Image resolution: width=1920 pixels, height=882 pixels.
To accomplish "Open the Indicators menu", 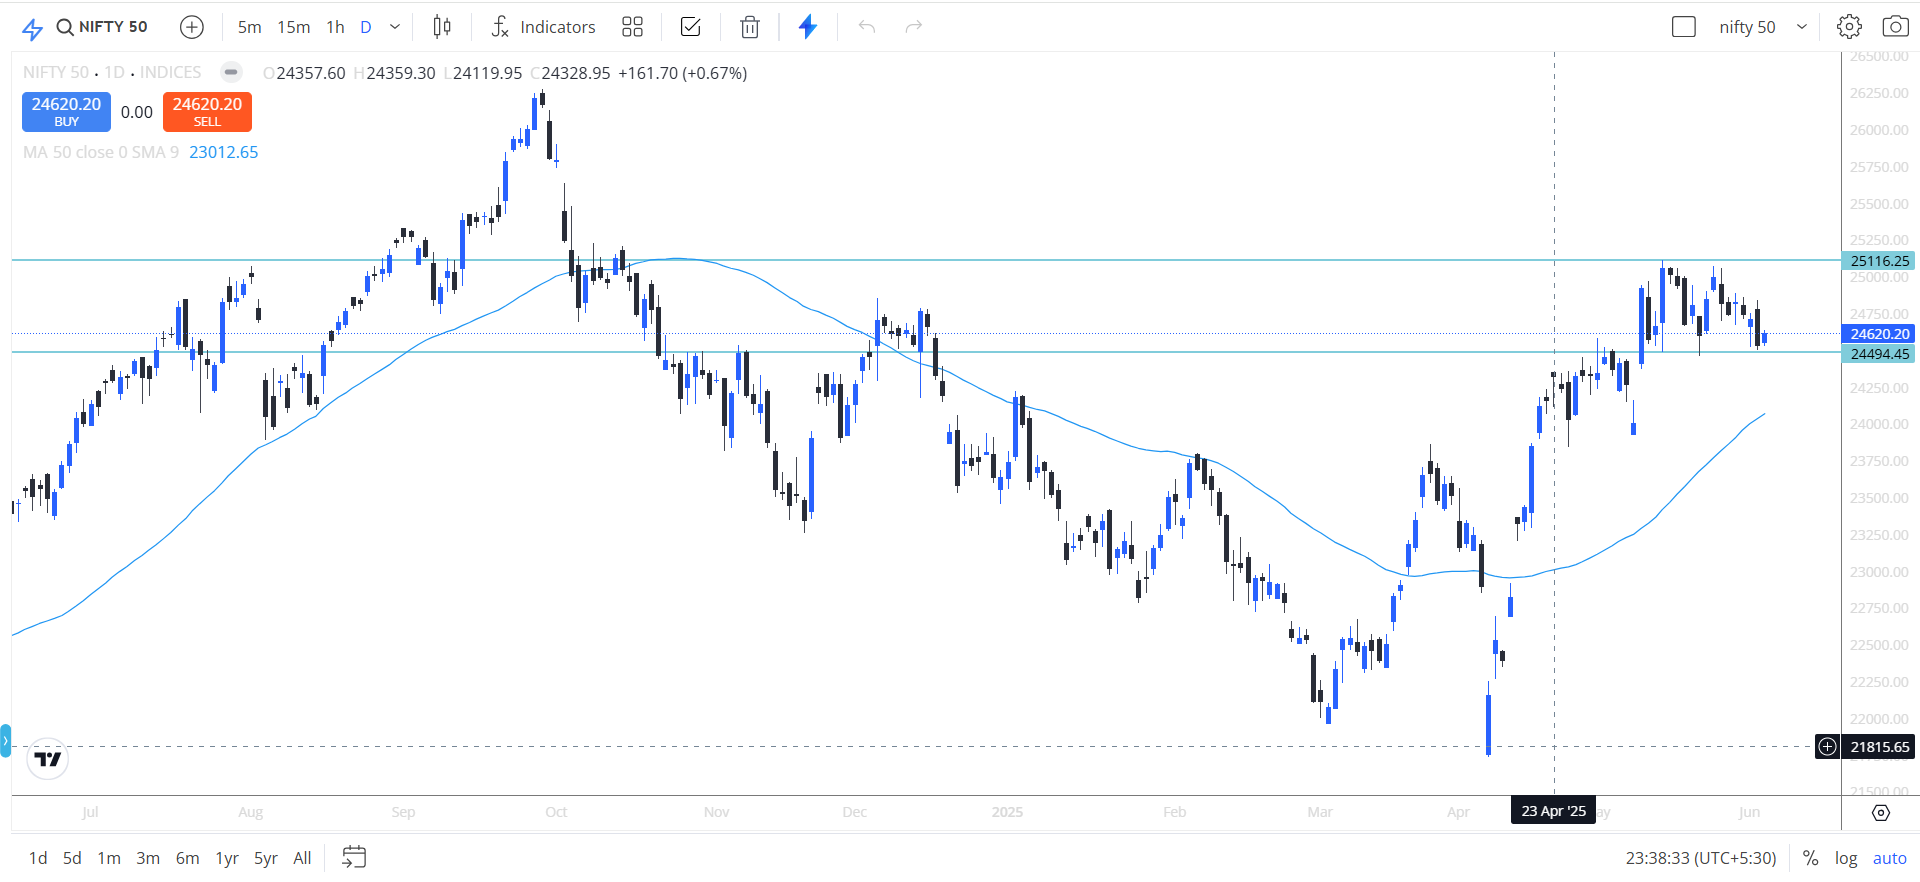I will 543,27.
